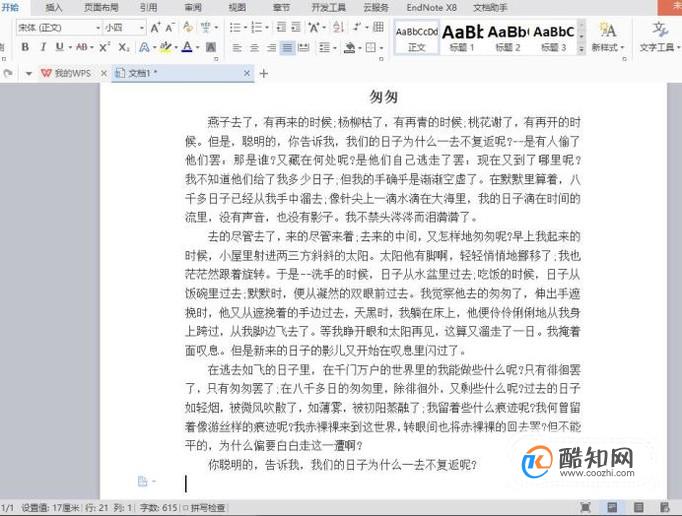This screenshot has height=516, width=682.
Task: Toggle strikethrough AB formatting
Action: click(82, 47)
